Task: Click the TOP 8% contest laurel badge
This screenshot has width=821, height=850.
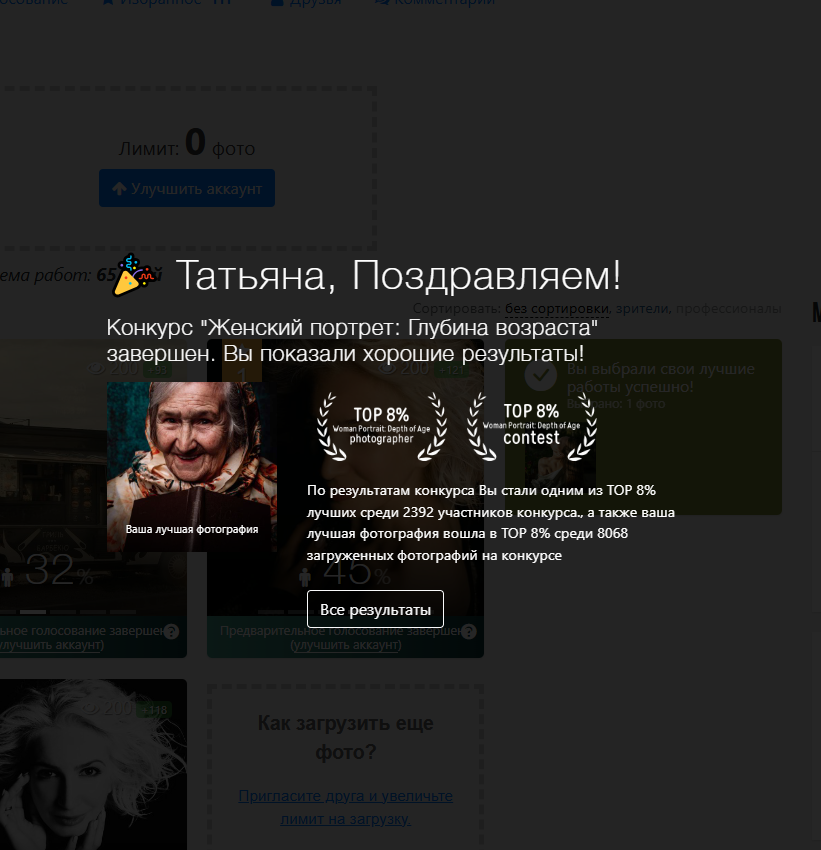Action: 533,428
